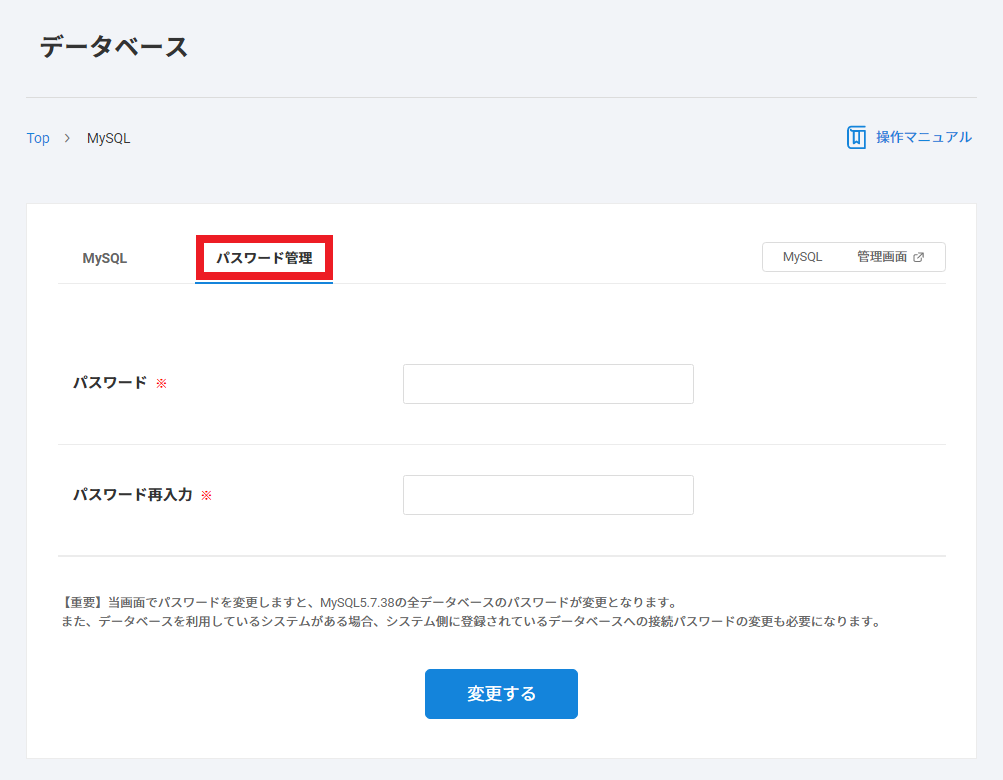This screenshot has width=1003, height=780.
Task: Click the MySQL breadcrumb text
Action: (x=108, y=138)
